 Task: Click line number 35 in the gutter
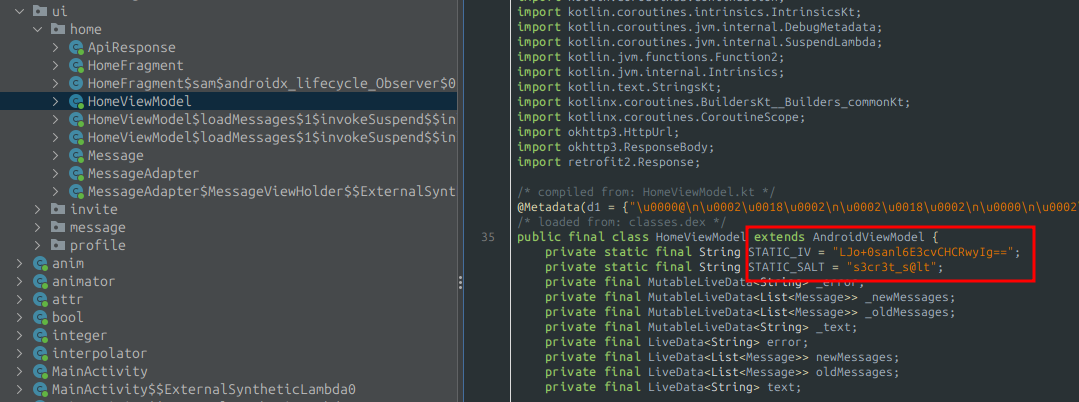pyautogui.click(x=488, y=237)
